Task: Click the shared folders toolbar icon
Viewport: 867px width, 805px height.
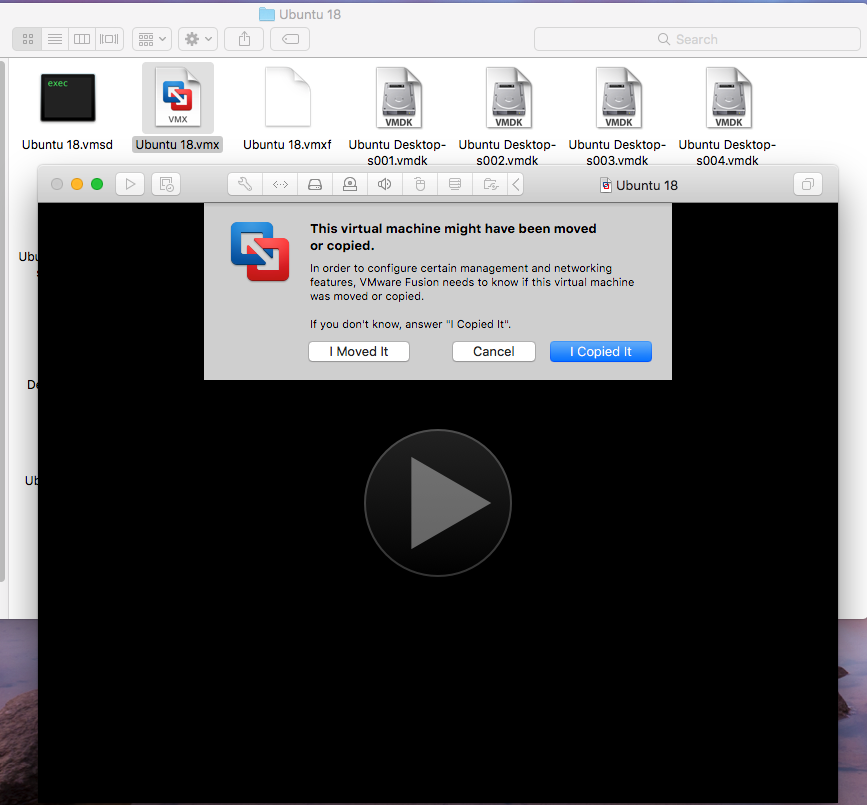Action: click(x=490, y=184)
